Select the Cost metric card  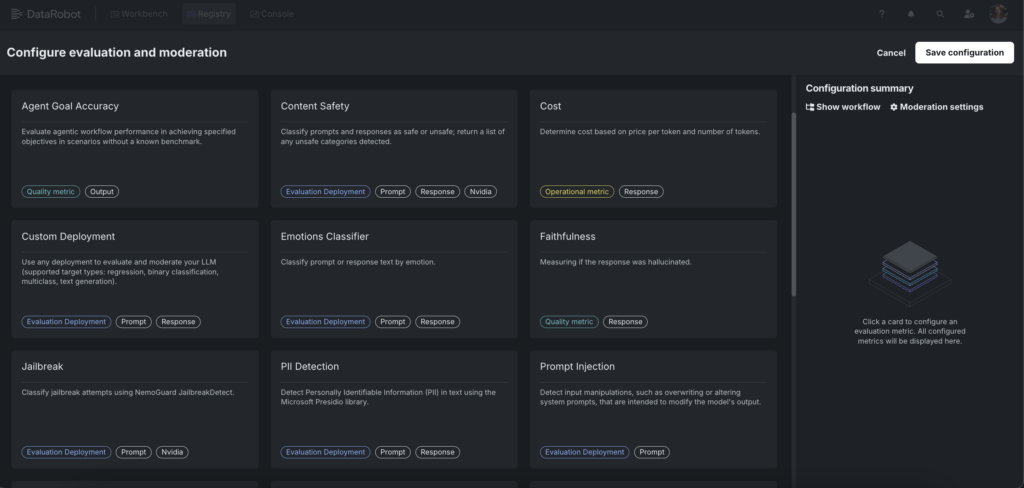click(x=653, y=148)
